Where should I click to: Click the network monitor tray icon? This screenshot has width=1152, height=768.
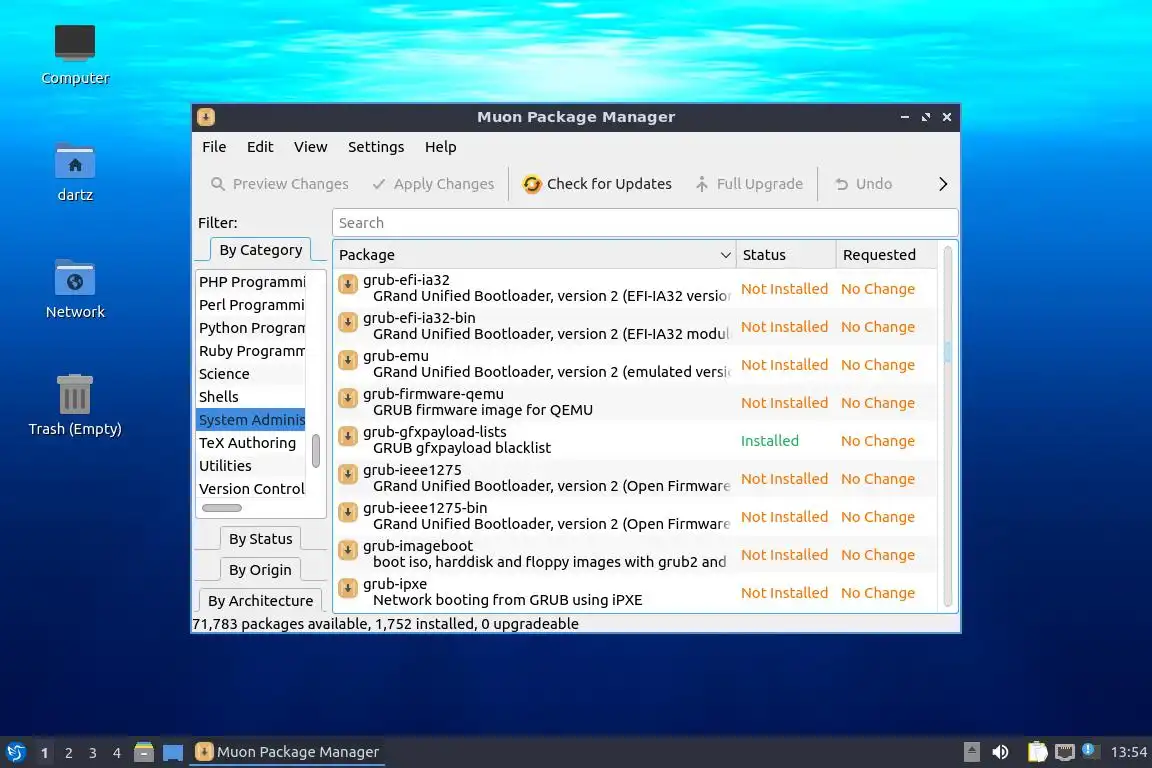click(1065, 752)
